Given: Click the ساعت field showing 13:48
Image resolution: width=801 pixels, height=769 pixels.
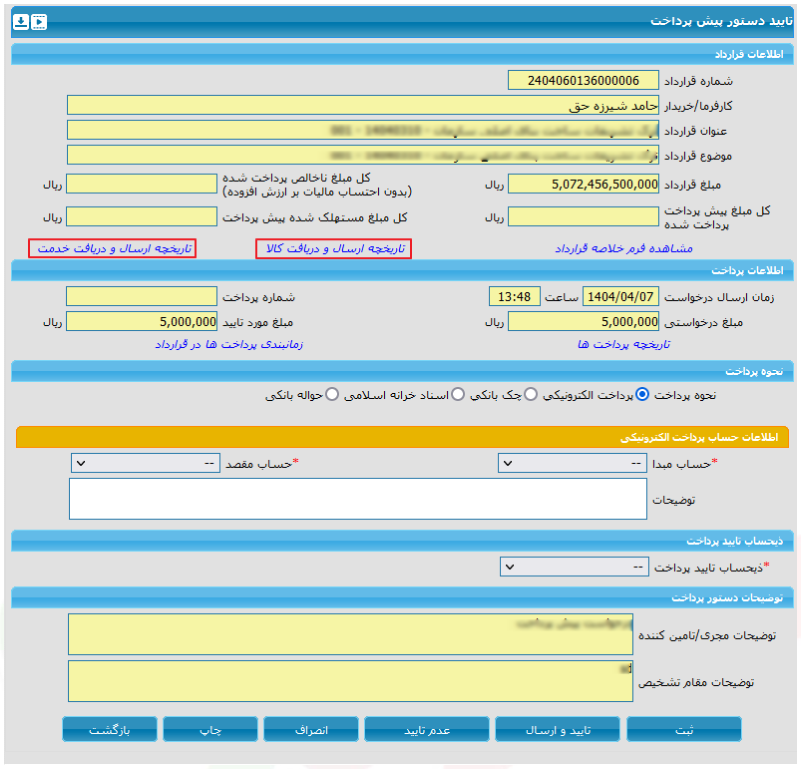Looking at the screenshot, I should click(x=514, y=296).
